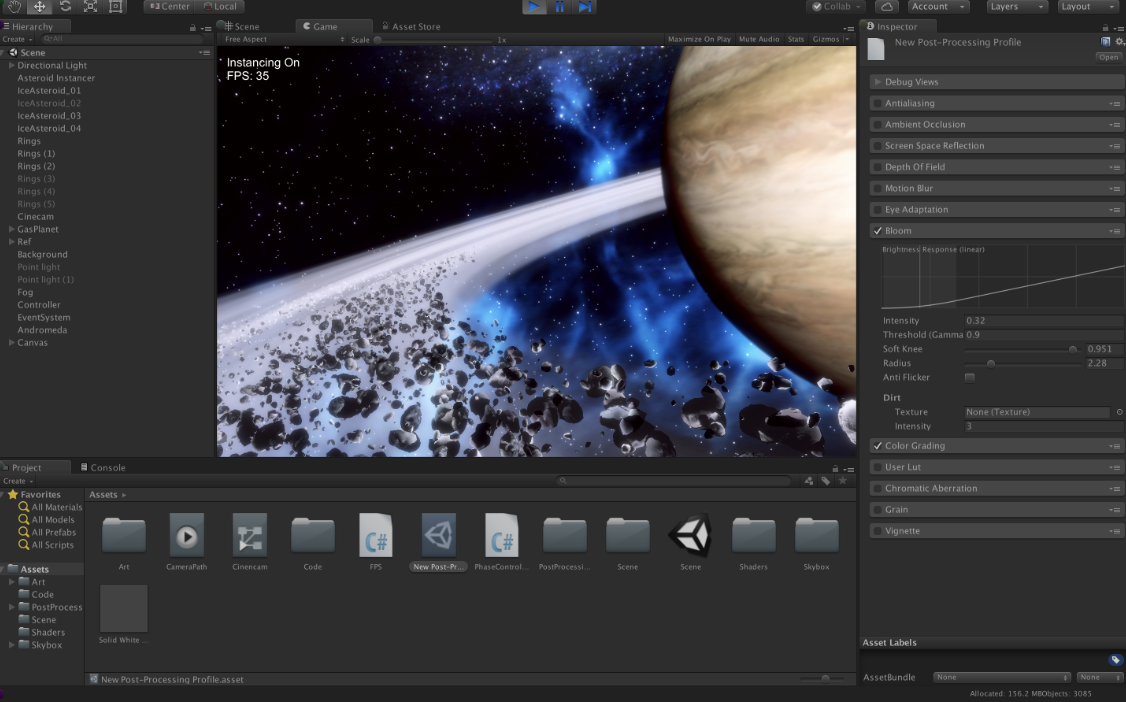Disable the Bloom effect checkbox
Viewport: 1126px width, 702px height.
[877, 231]
